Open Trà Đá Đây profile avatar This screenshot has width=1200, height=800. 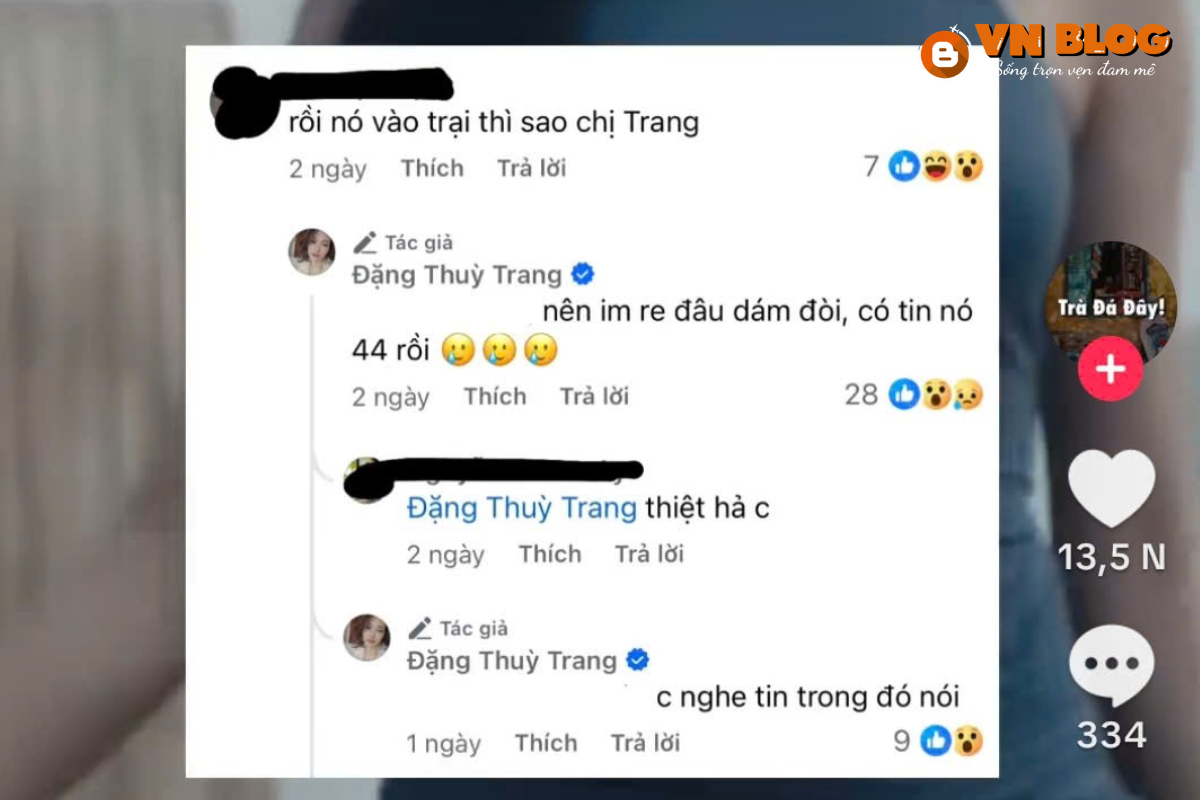point(1110,300)
